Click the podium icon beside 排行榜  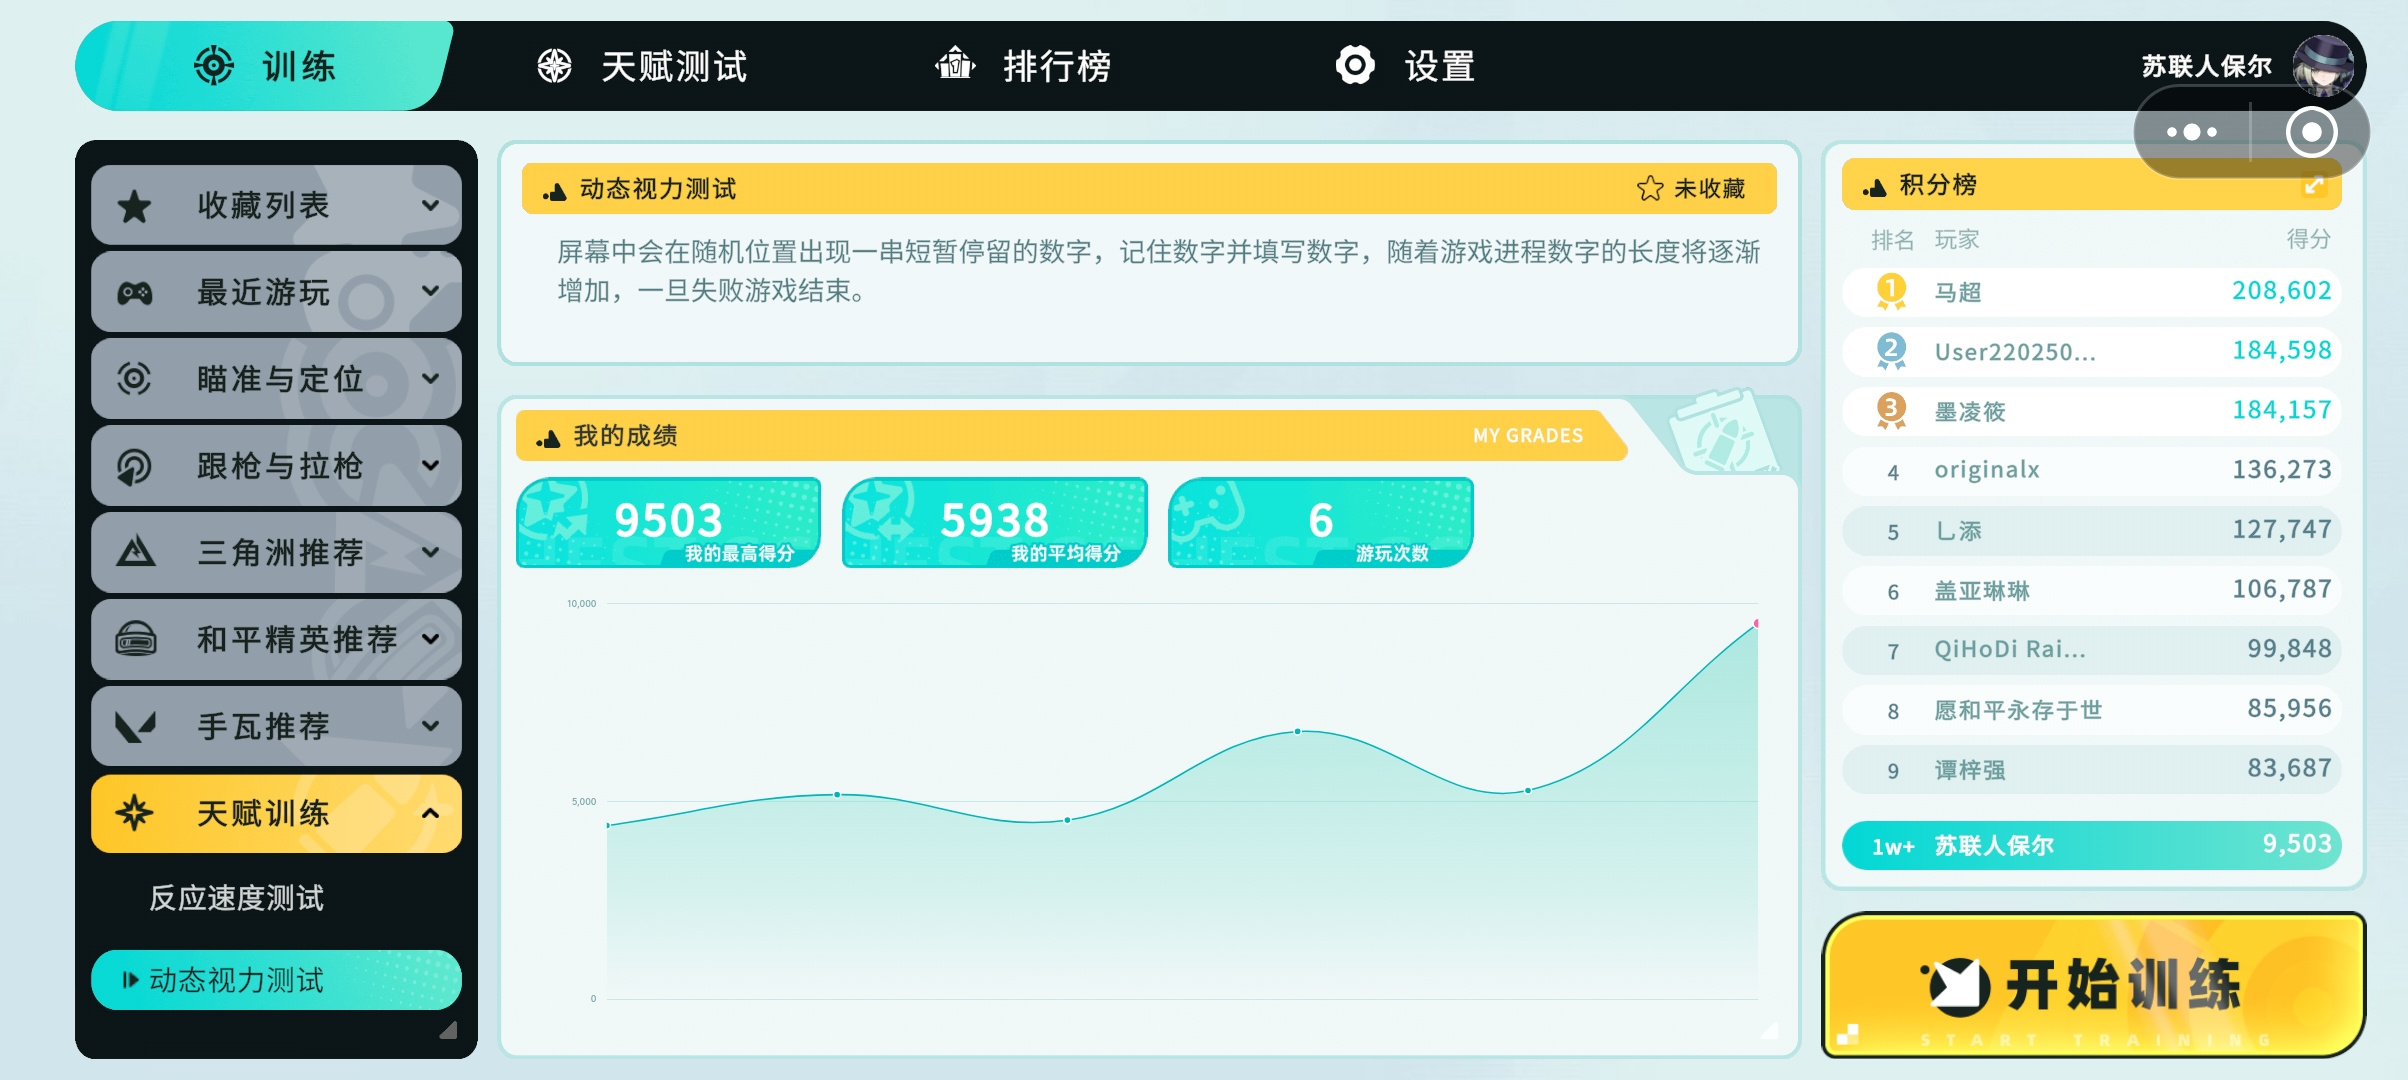(x=955, y=64)
